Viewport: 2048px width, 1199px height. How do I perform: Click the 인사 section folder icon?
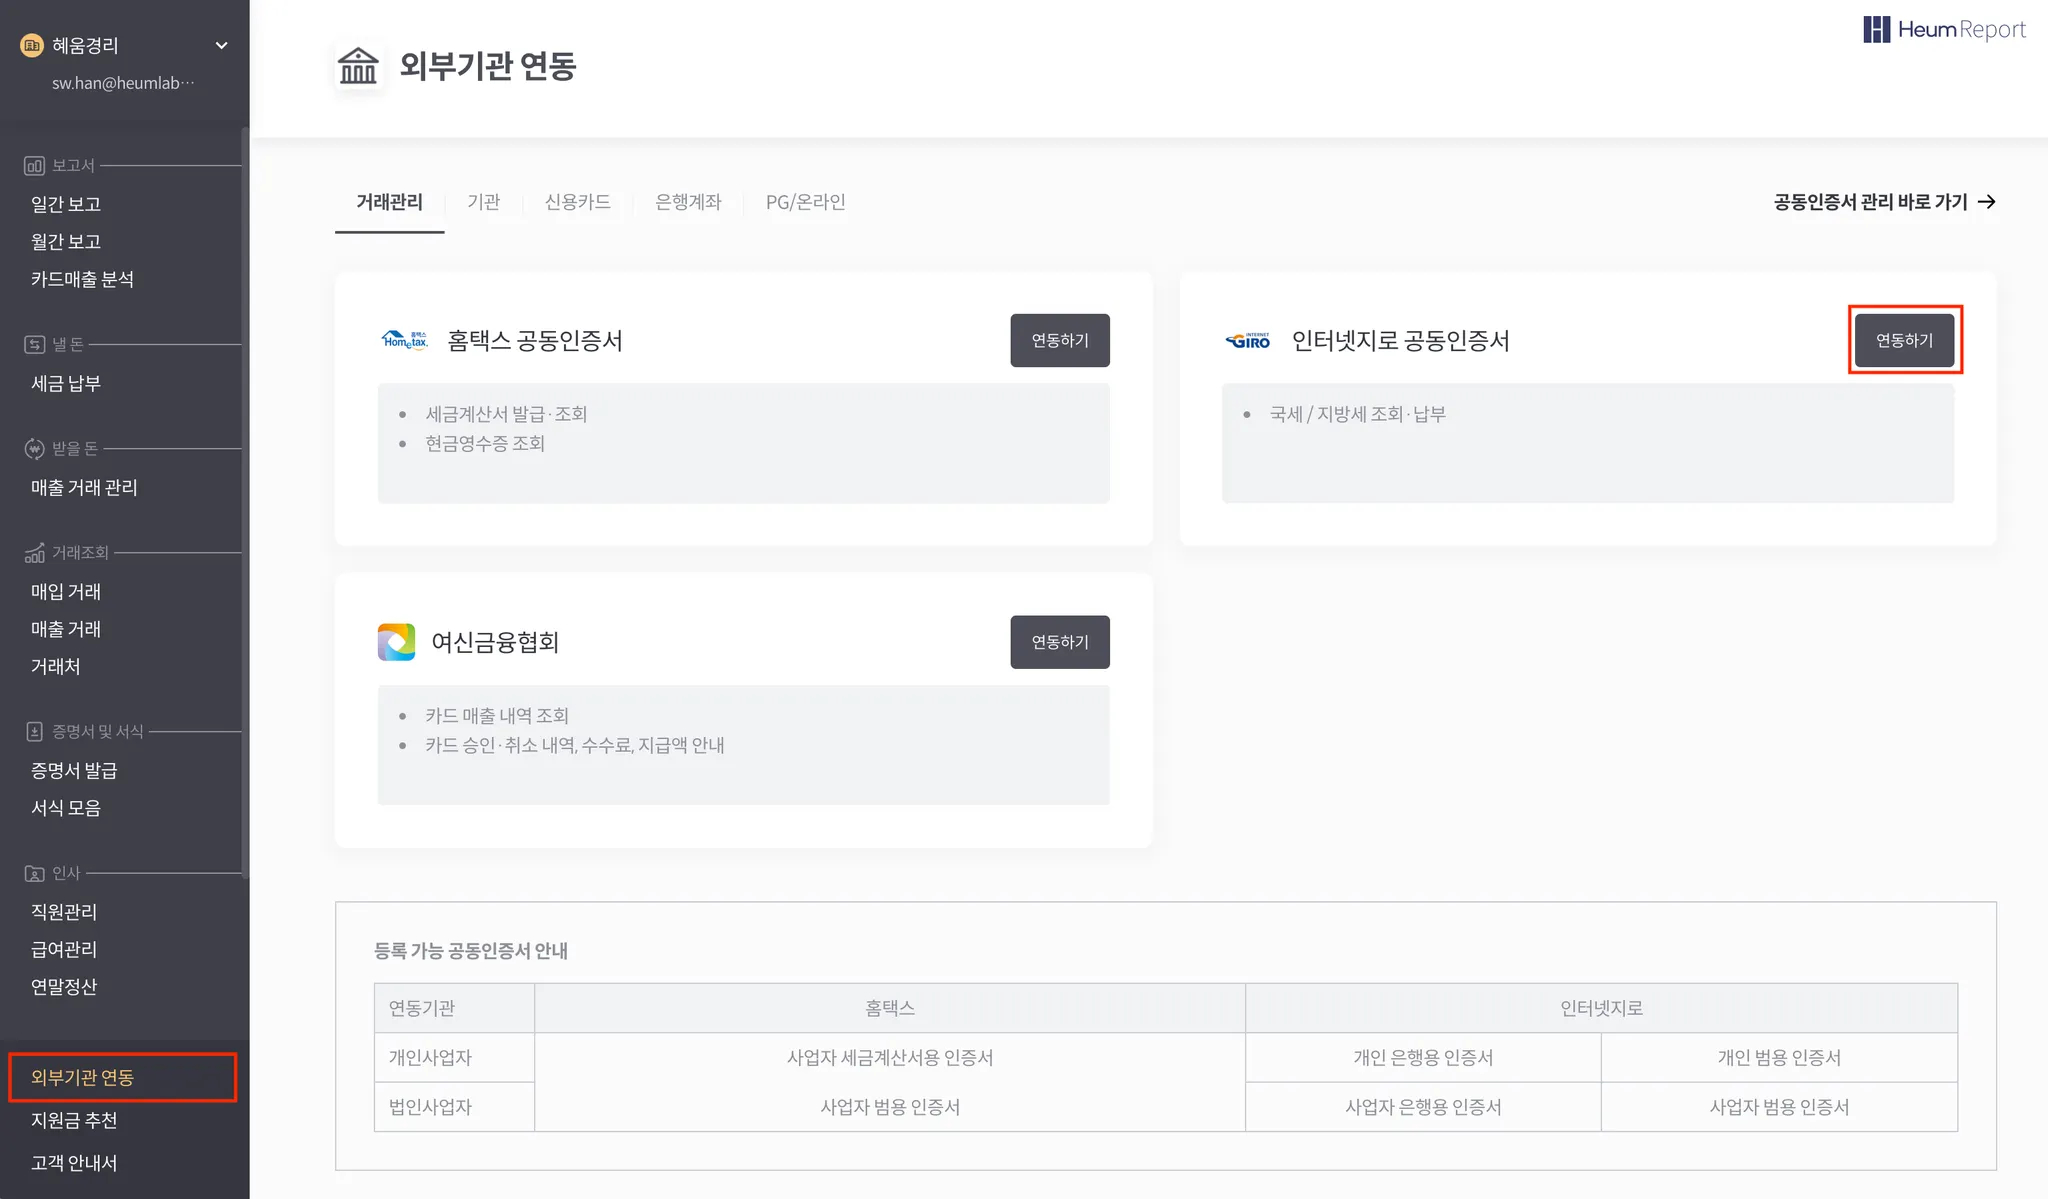click(x=34, y=874)
